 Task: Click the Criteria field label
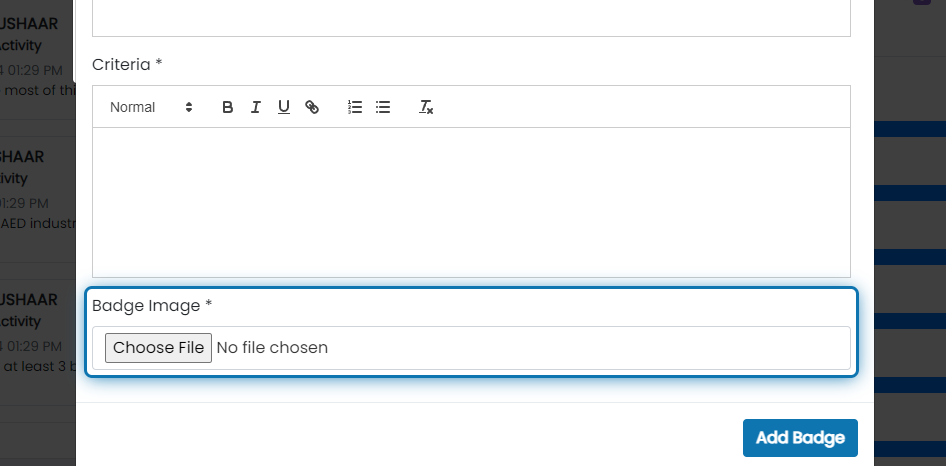click(127, 65)
